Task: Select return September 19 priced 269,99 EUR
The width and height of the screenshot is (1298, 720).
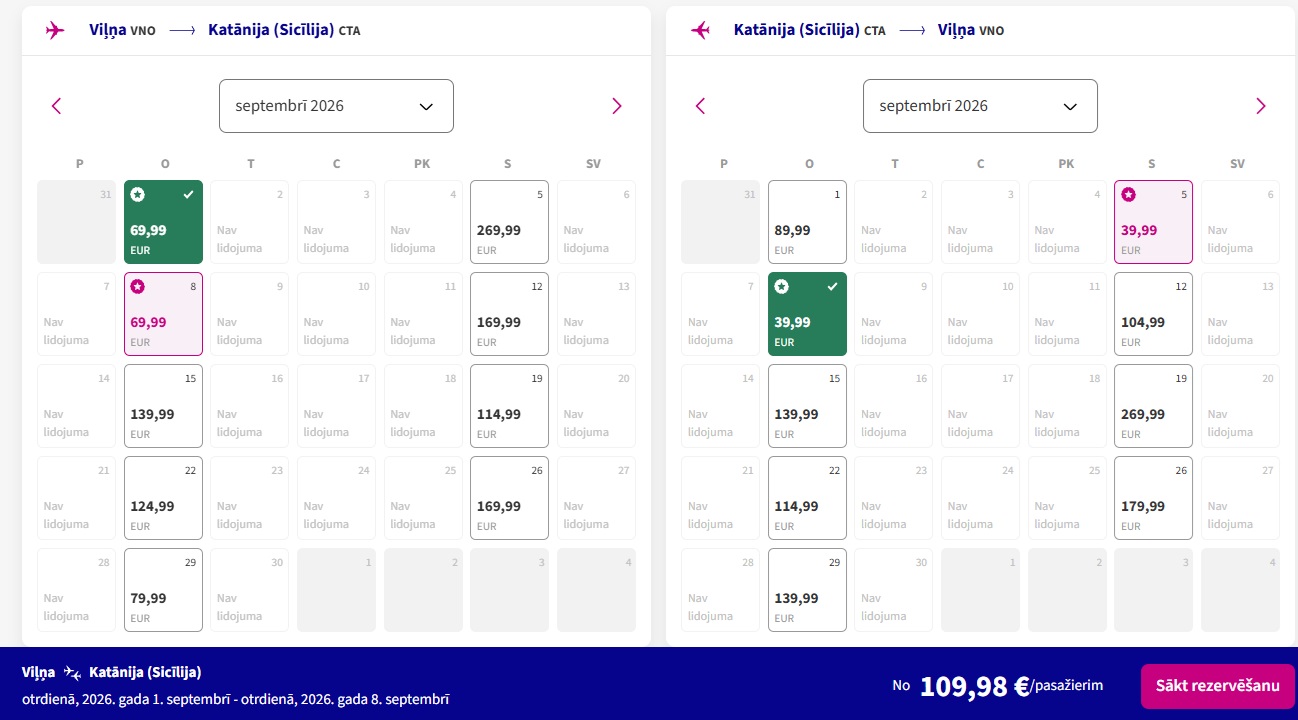Action: (1153, 406)
